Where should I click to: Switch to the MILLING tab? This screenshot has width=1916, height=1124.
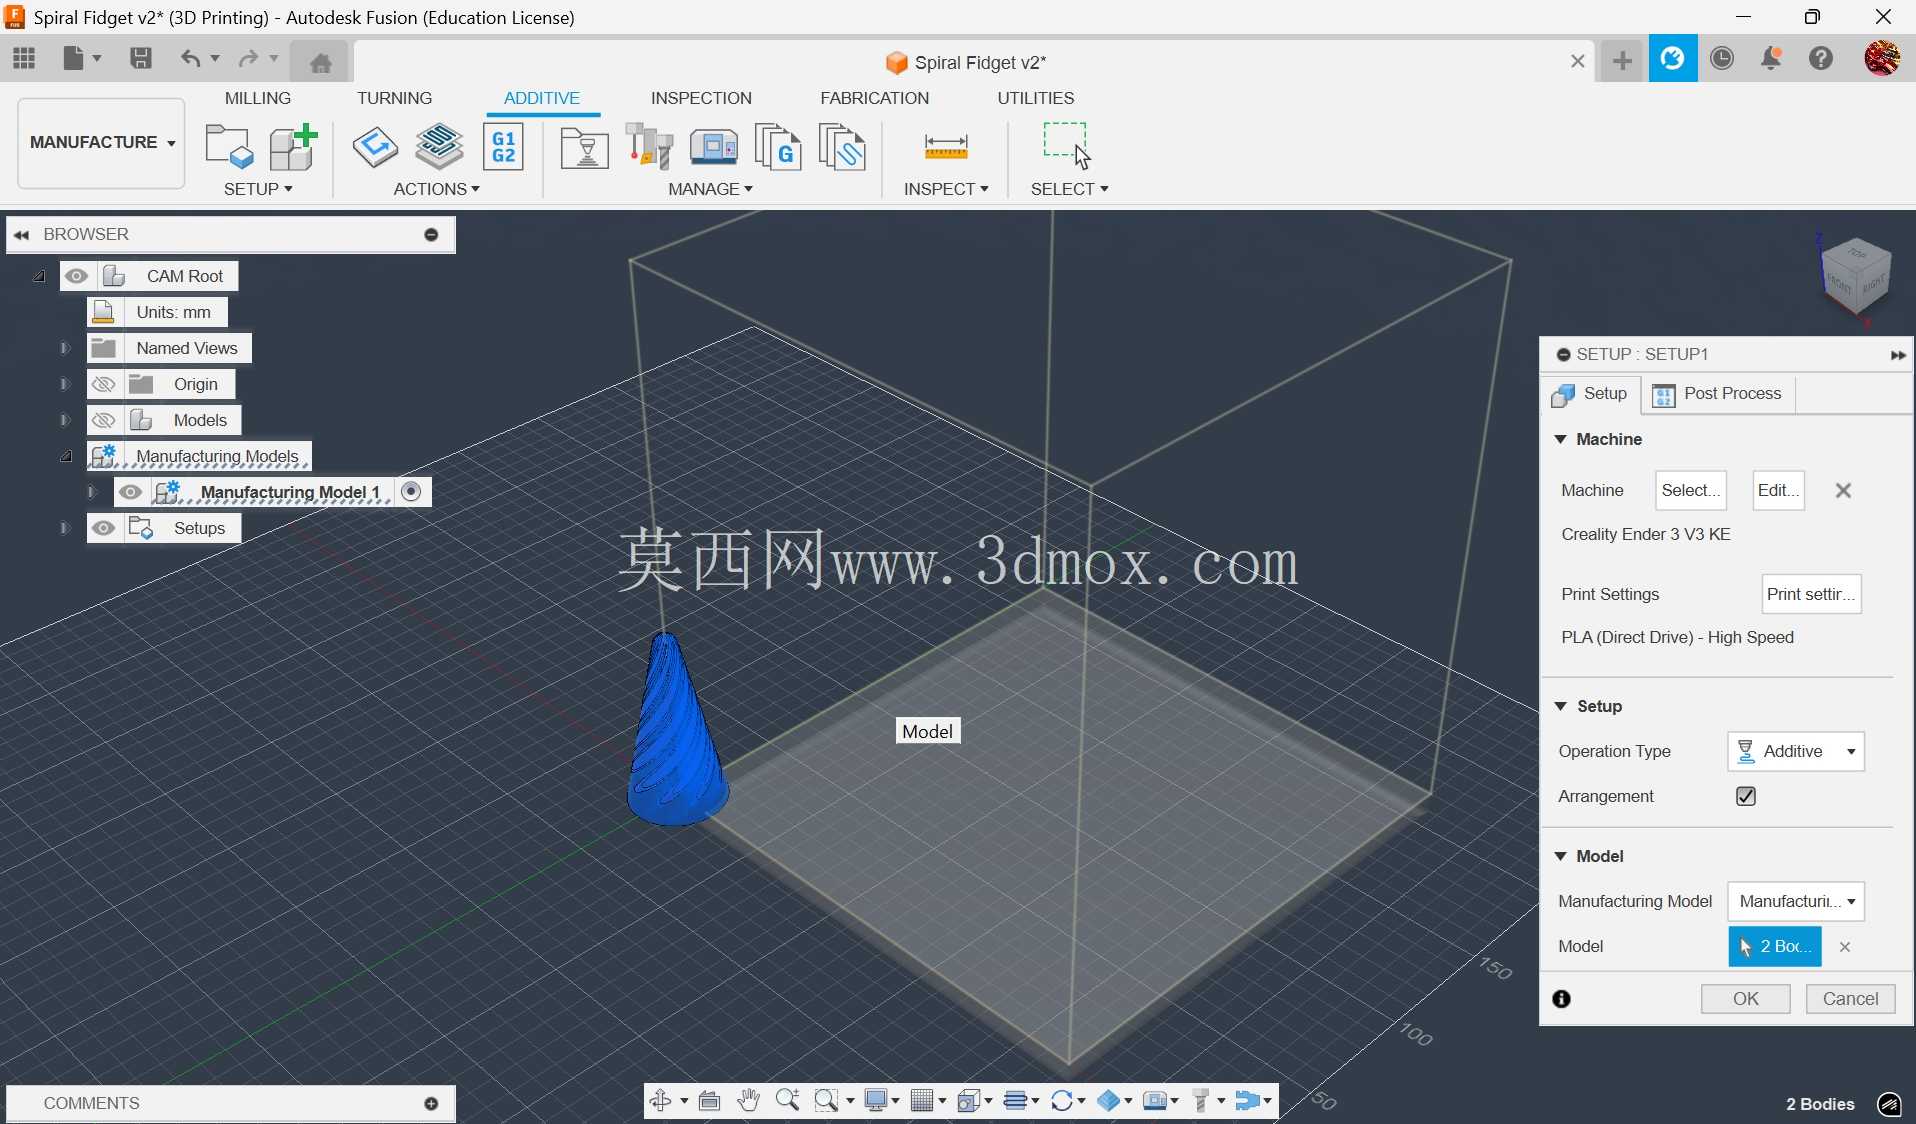coord(258,98)
